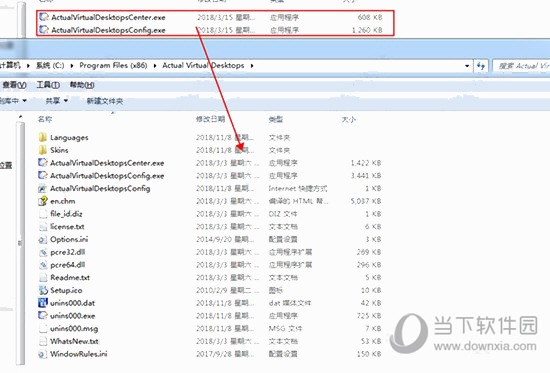Open the 共享 dropdown in toolbar
The width and height of the screenshot is (550, 373).
[56, 101]
